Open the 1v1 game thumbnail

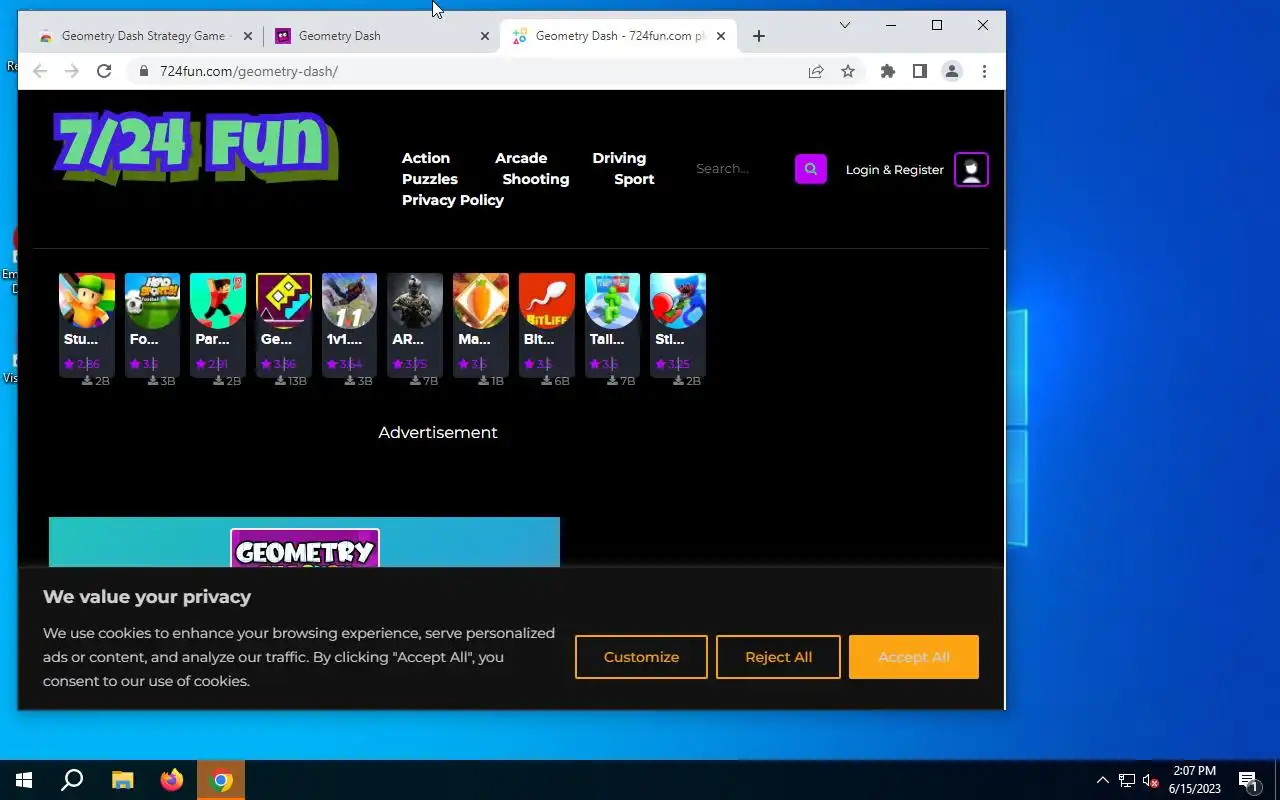click(x=349, y=301)
